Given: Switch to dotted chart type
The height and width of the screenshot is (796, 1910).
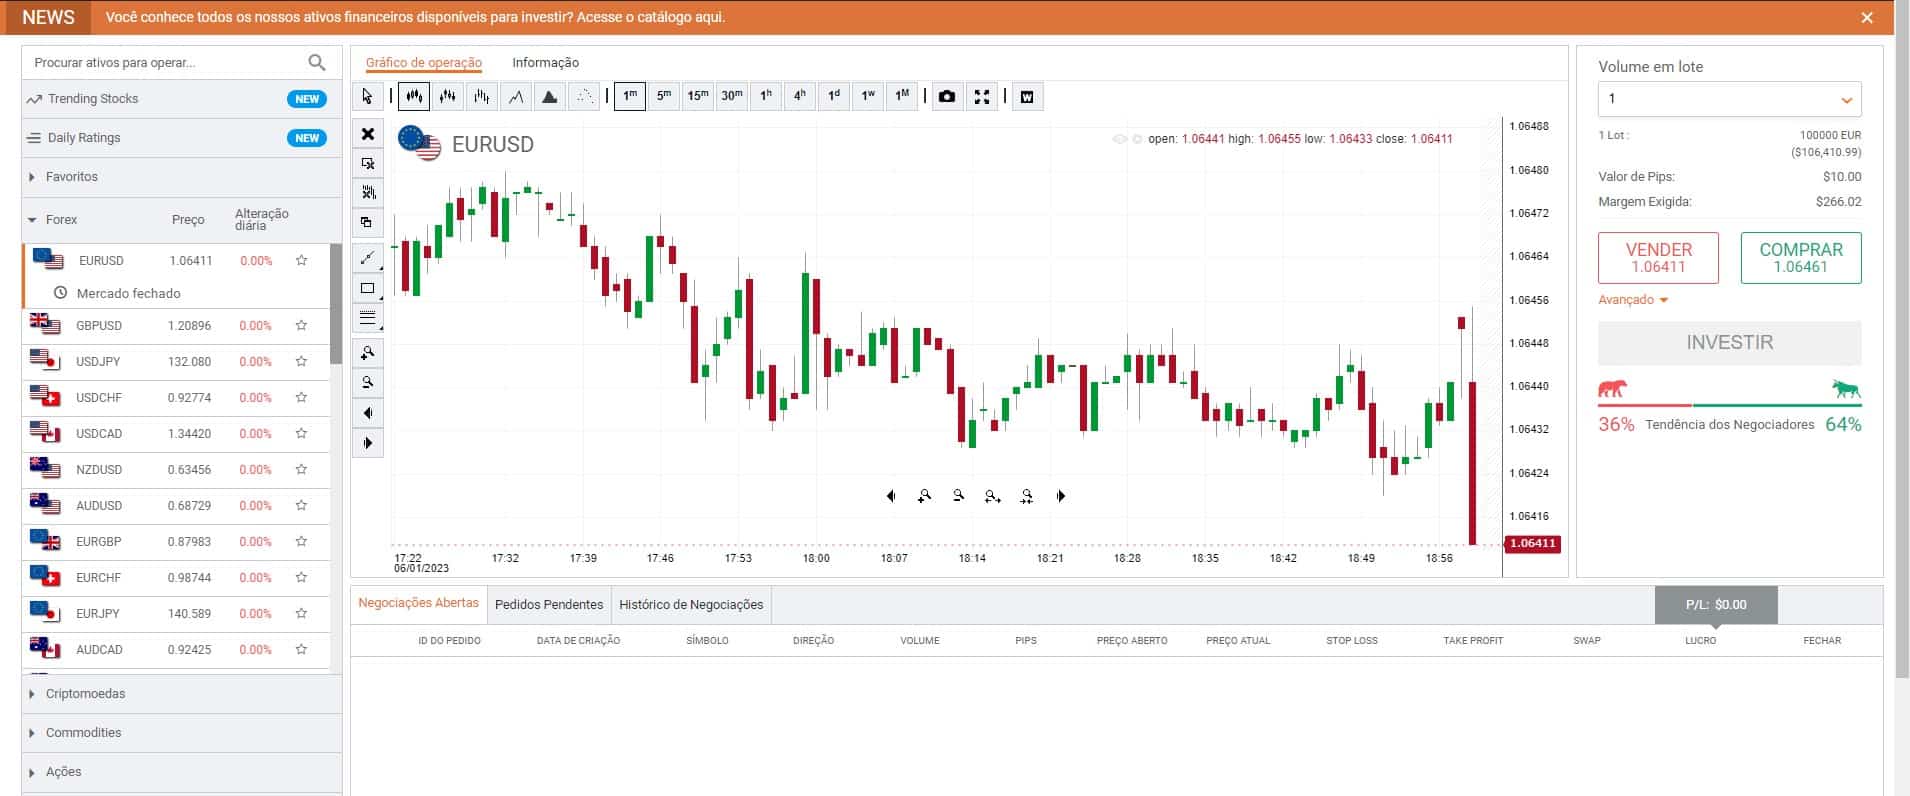Looking at the screenshot, I should pyautogui.click(x=584, y=96).
